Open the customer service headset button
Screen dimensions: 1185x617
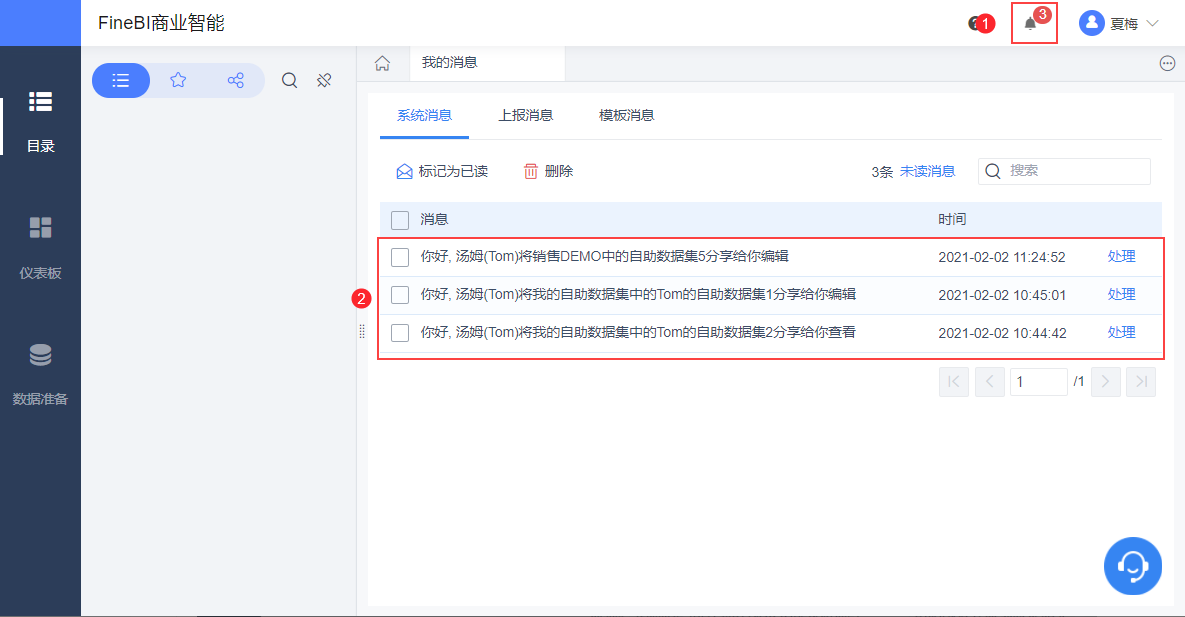point(1133,566)
